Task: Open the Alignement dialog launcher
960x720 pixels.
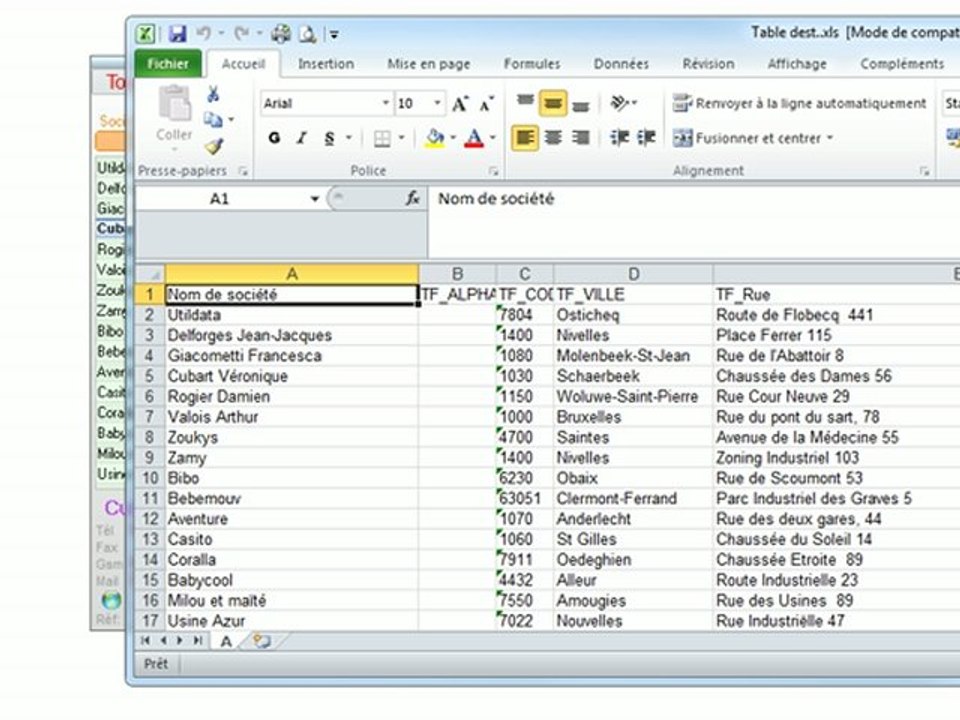Action: pyautogui.click(x=924, y=171)
